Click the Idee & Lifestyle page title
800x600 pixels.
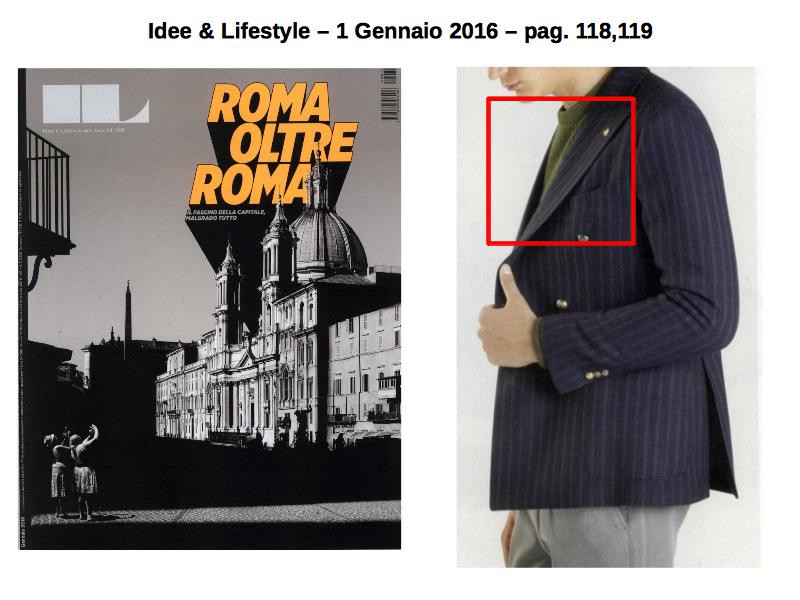[399, 31]
